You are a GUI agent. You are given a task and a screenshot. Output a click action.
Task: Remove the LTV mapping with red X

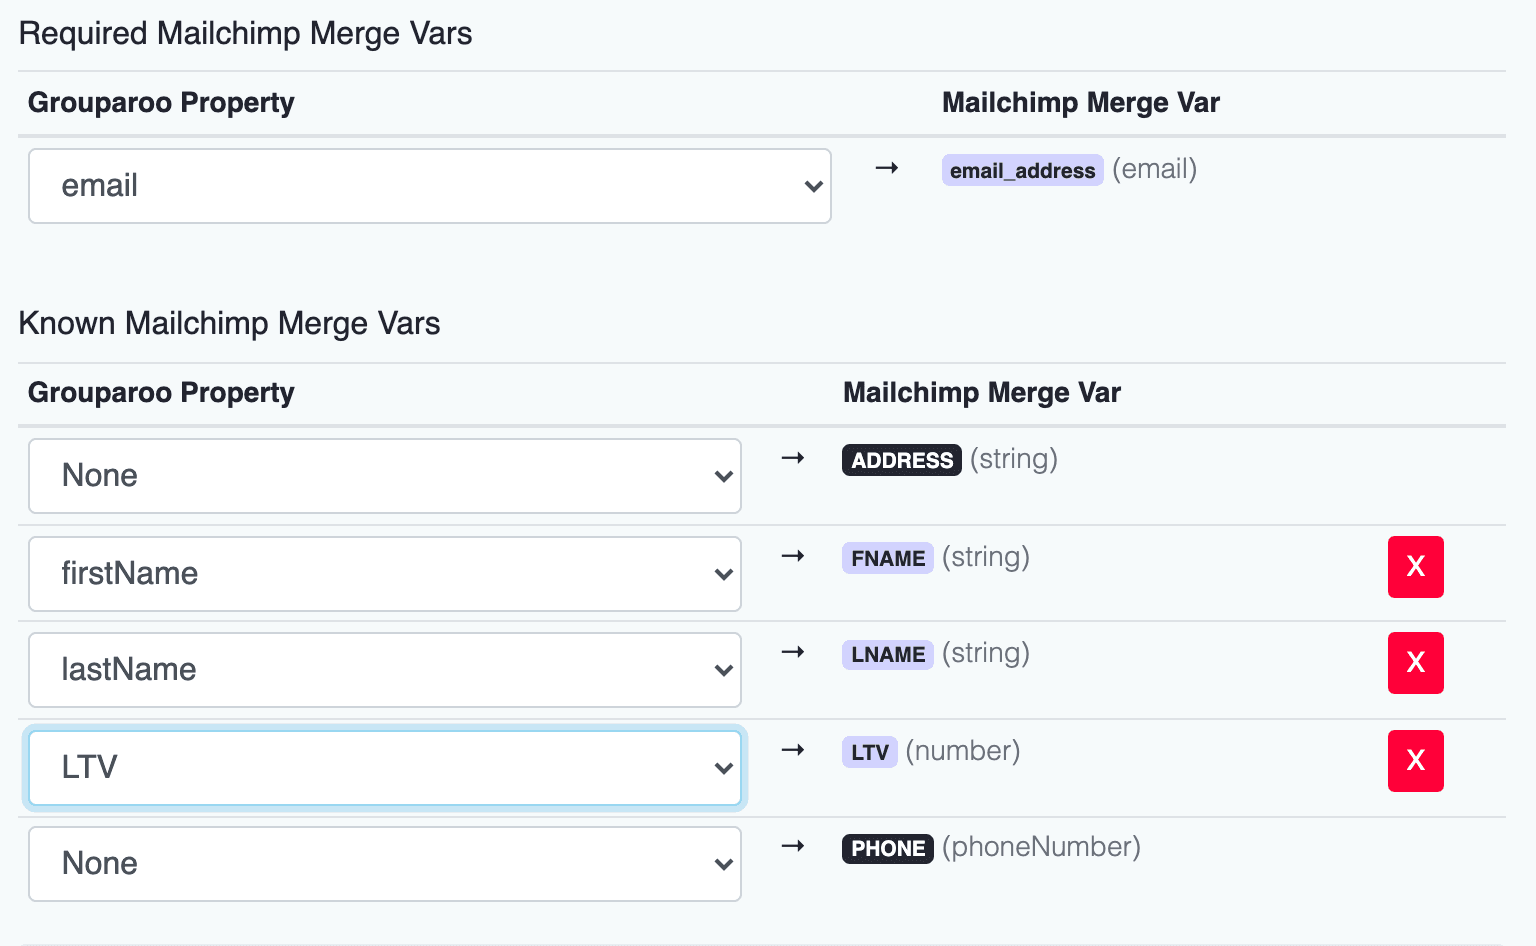click(1416, 761)
